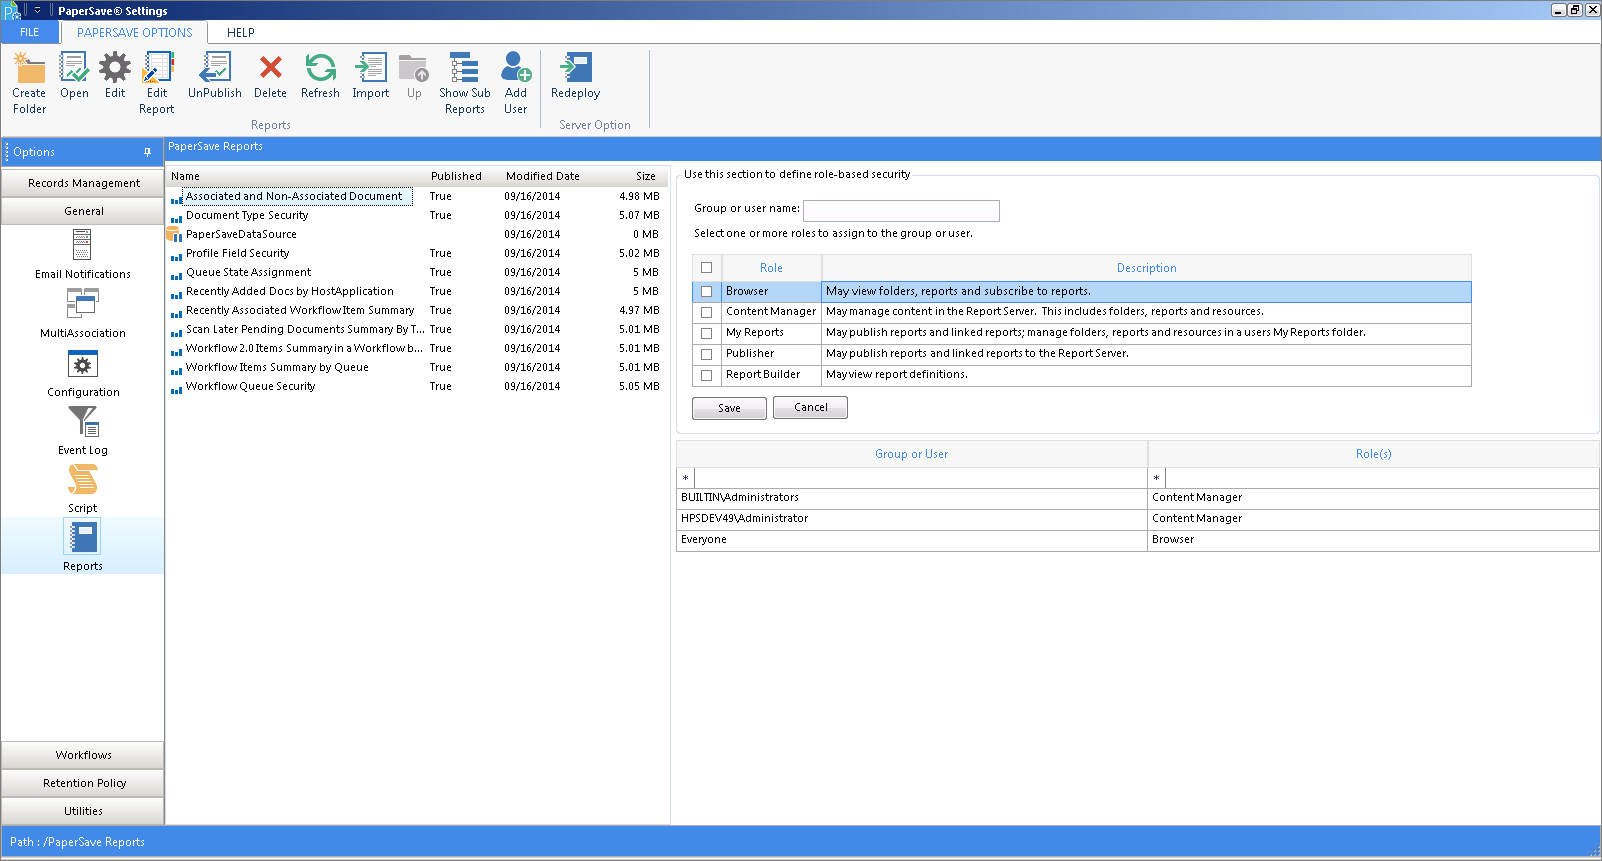Viewport: 1602px width, 861px height.
Task: Refresh the reports list
Action: [x=320, y=76]
